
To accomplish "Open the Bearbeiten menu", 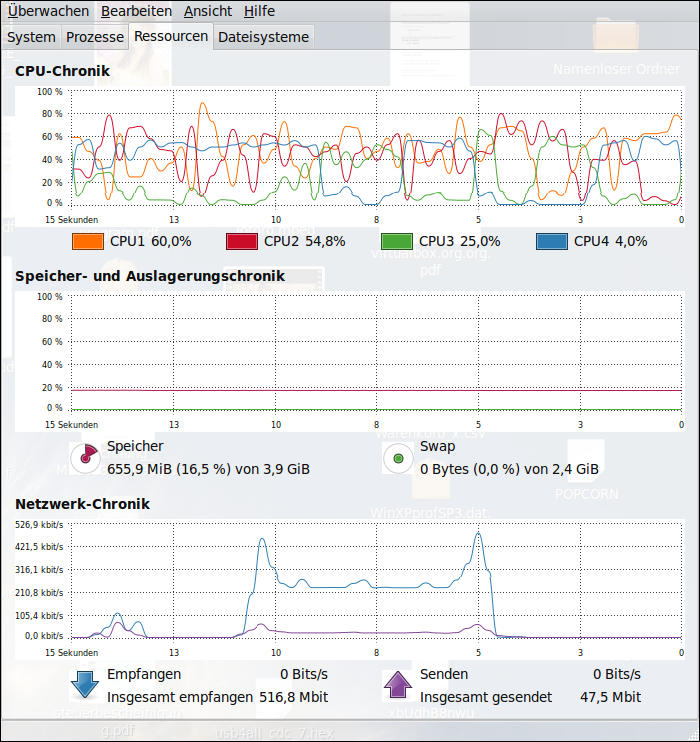I will pos(136,11).
